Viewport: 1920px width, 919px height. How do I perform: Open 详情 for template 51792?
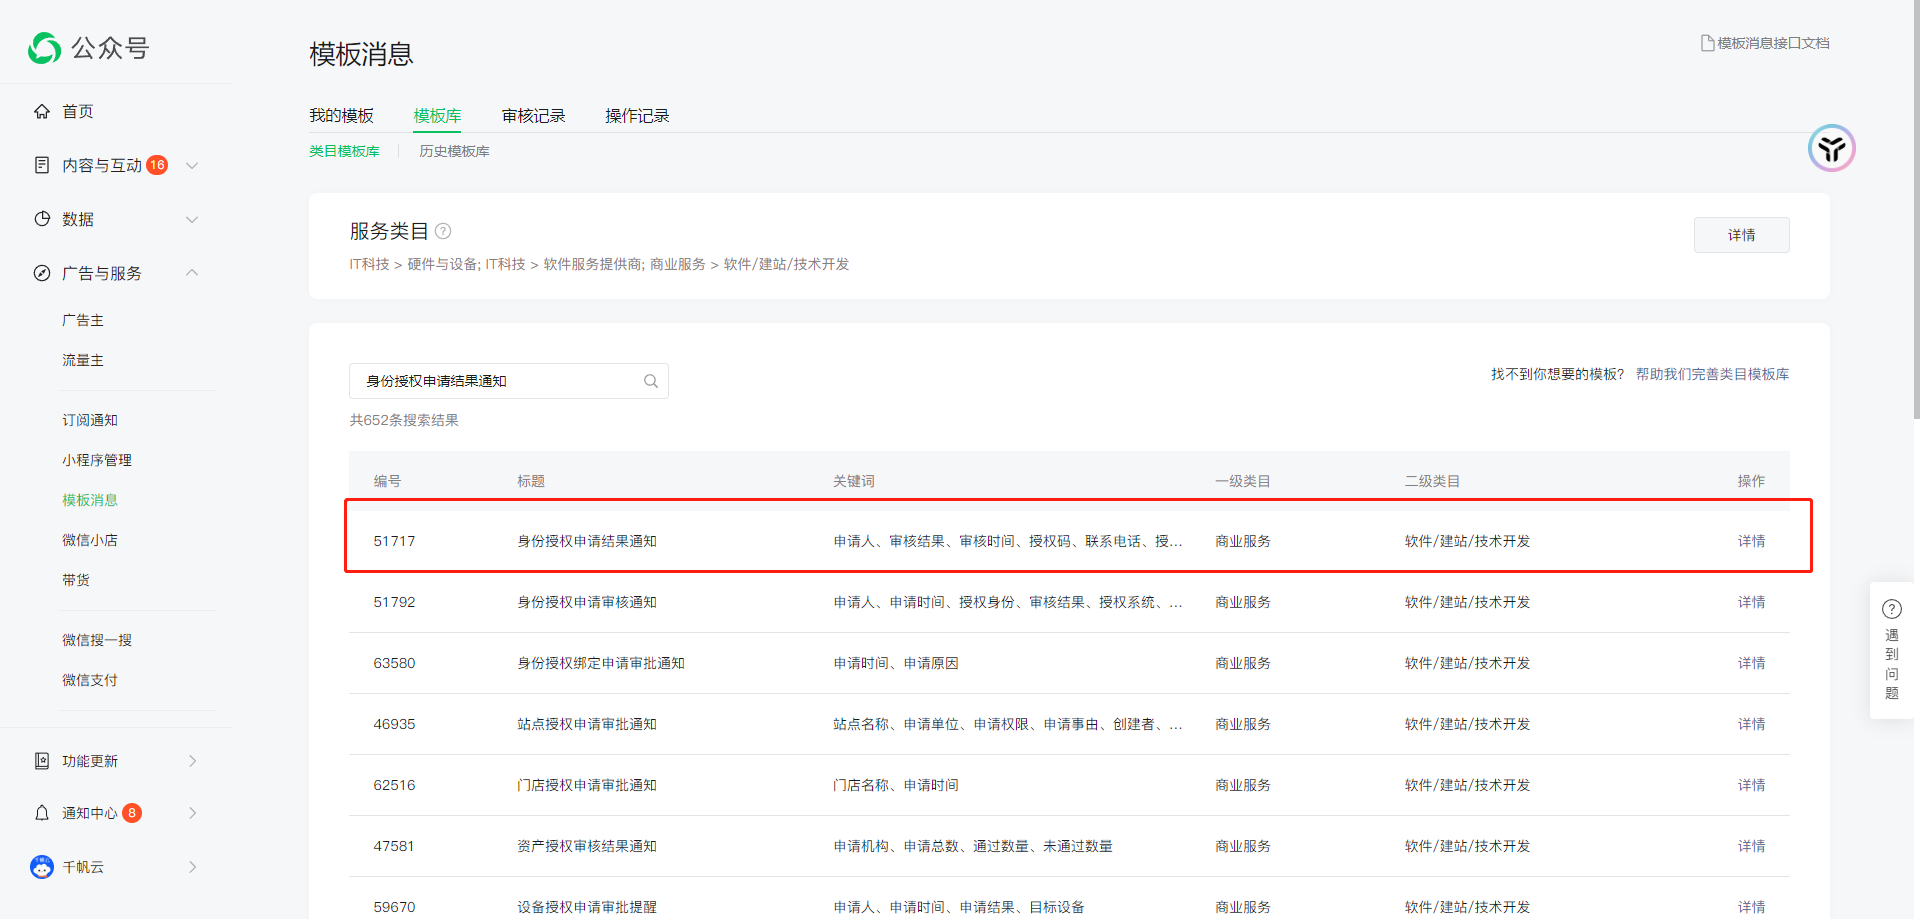tap(1751, 602)
